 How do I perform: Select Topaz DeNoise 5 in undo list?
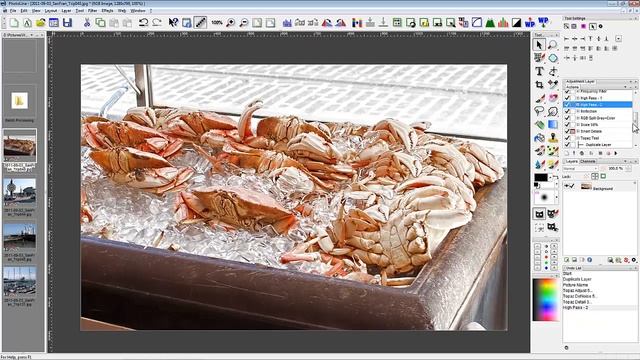click(x=580, y=296)
